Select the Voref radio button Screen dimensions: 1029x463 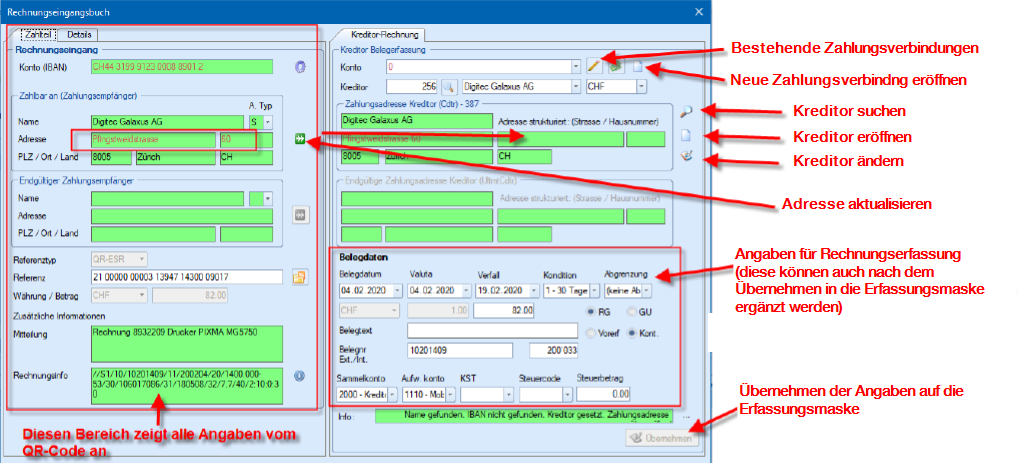589,333
